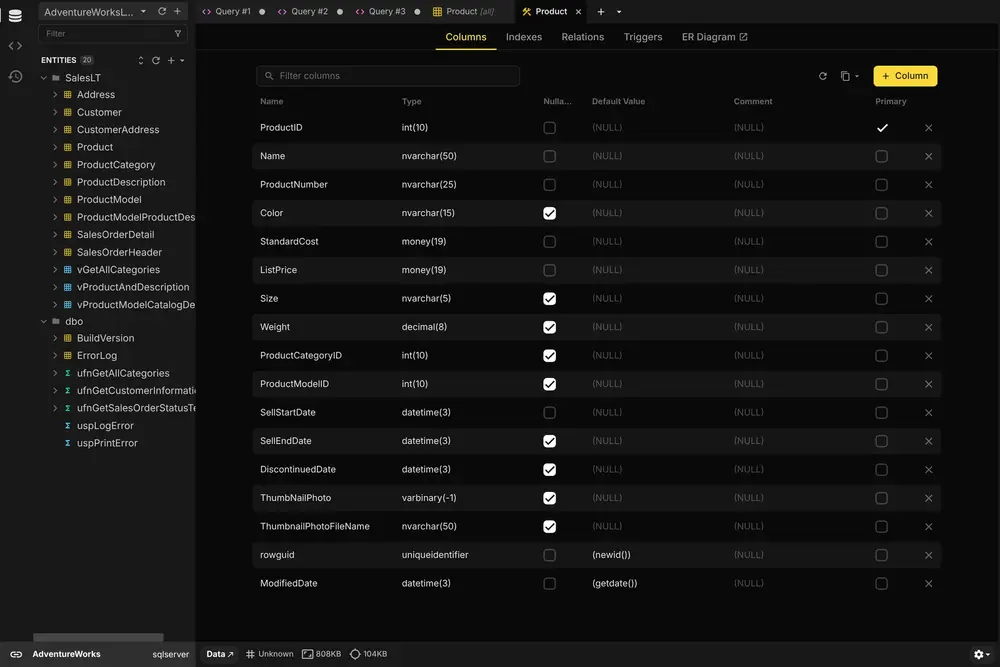Uncheck Nullable for ProductModelID column
The image size is (1000, 667).
[x=549, y=384]
